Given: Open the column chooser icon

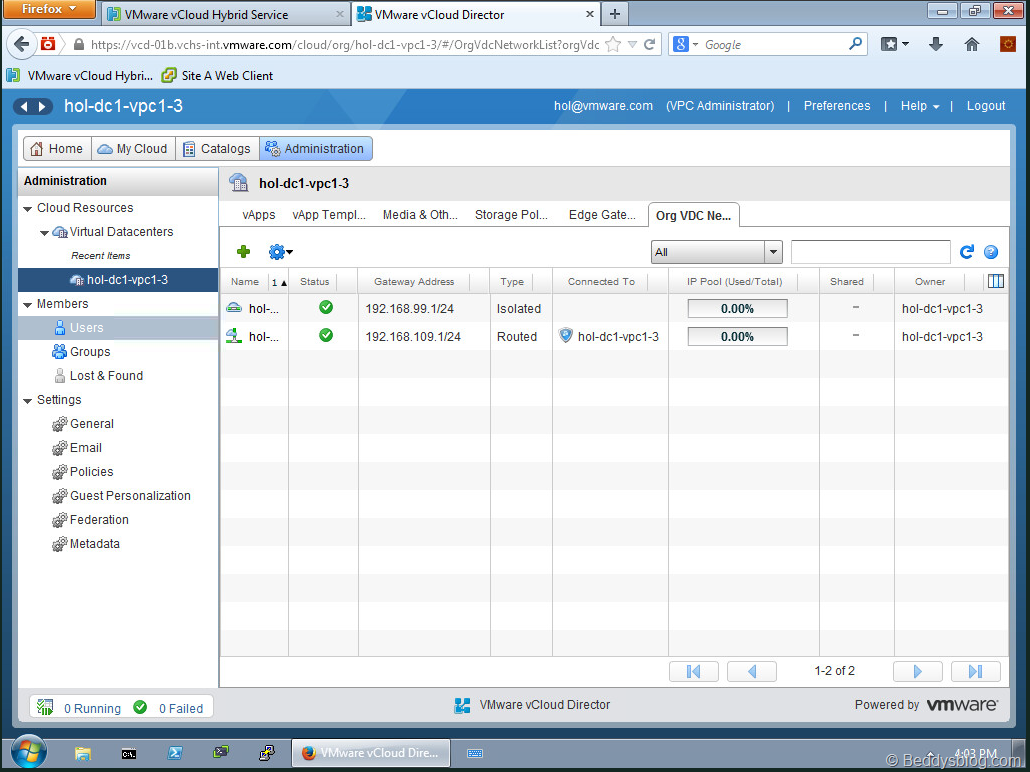Looking at the screenshot, I should tap(996, 281).
